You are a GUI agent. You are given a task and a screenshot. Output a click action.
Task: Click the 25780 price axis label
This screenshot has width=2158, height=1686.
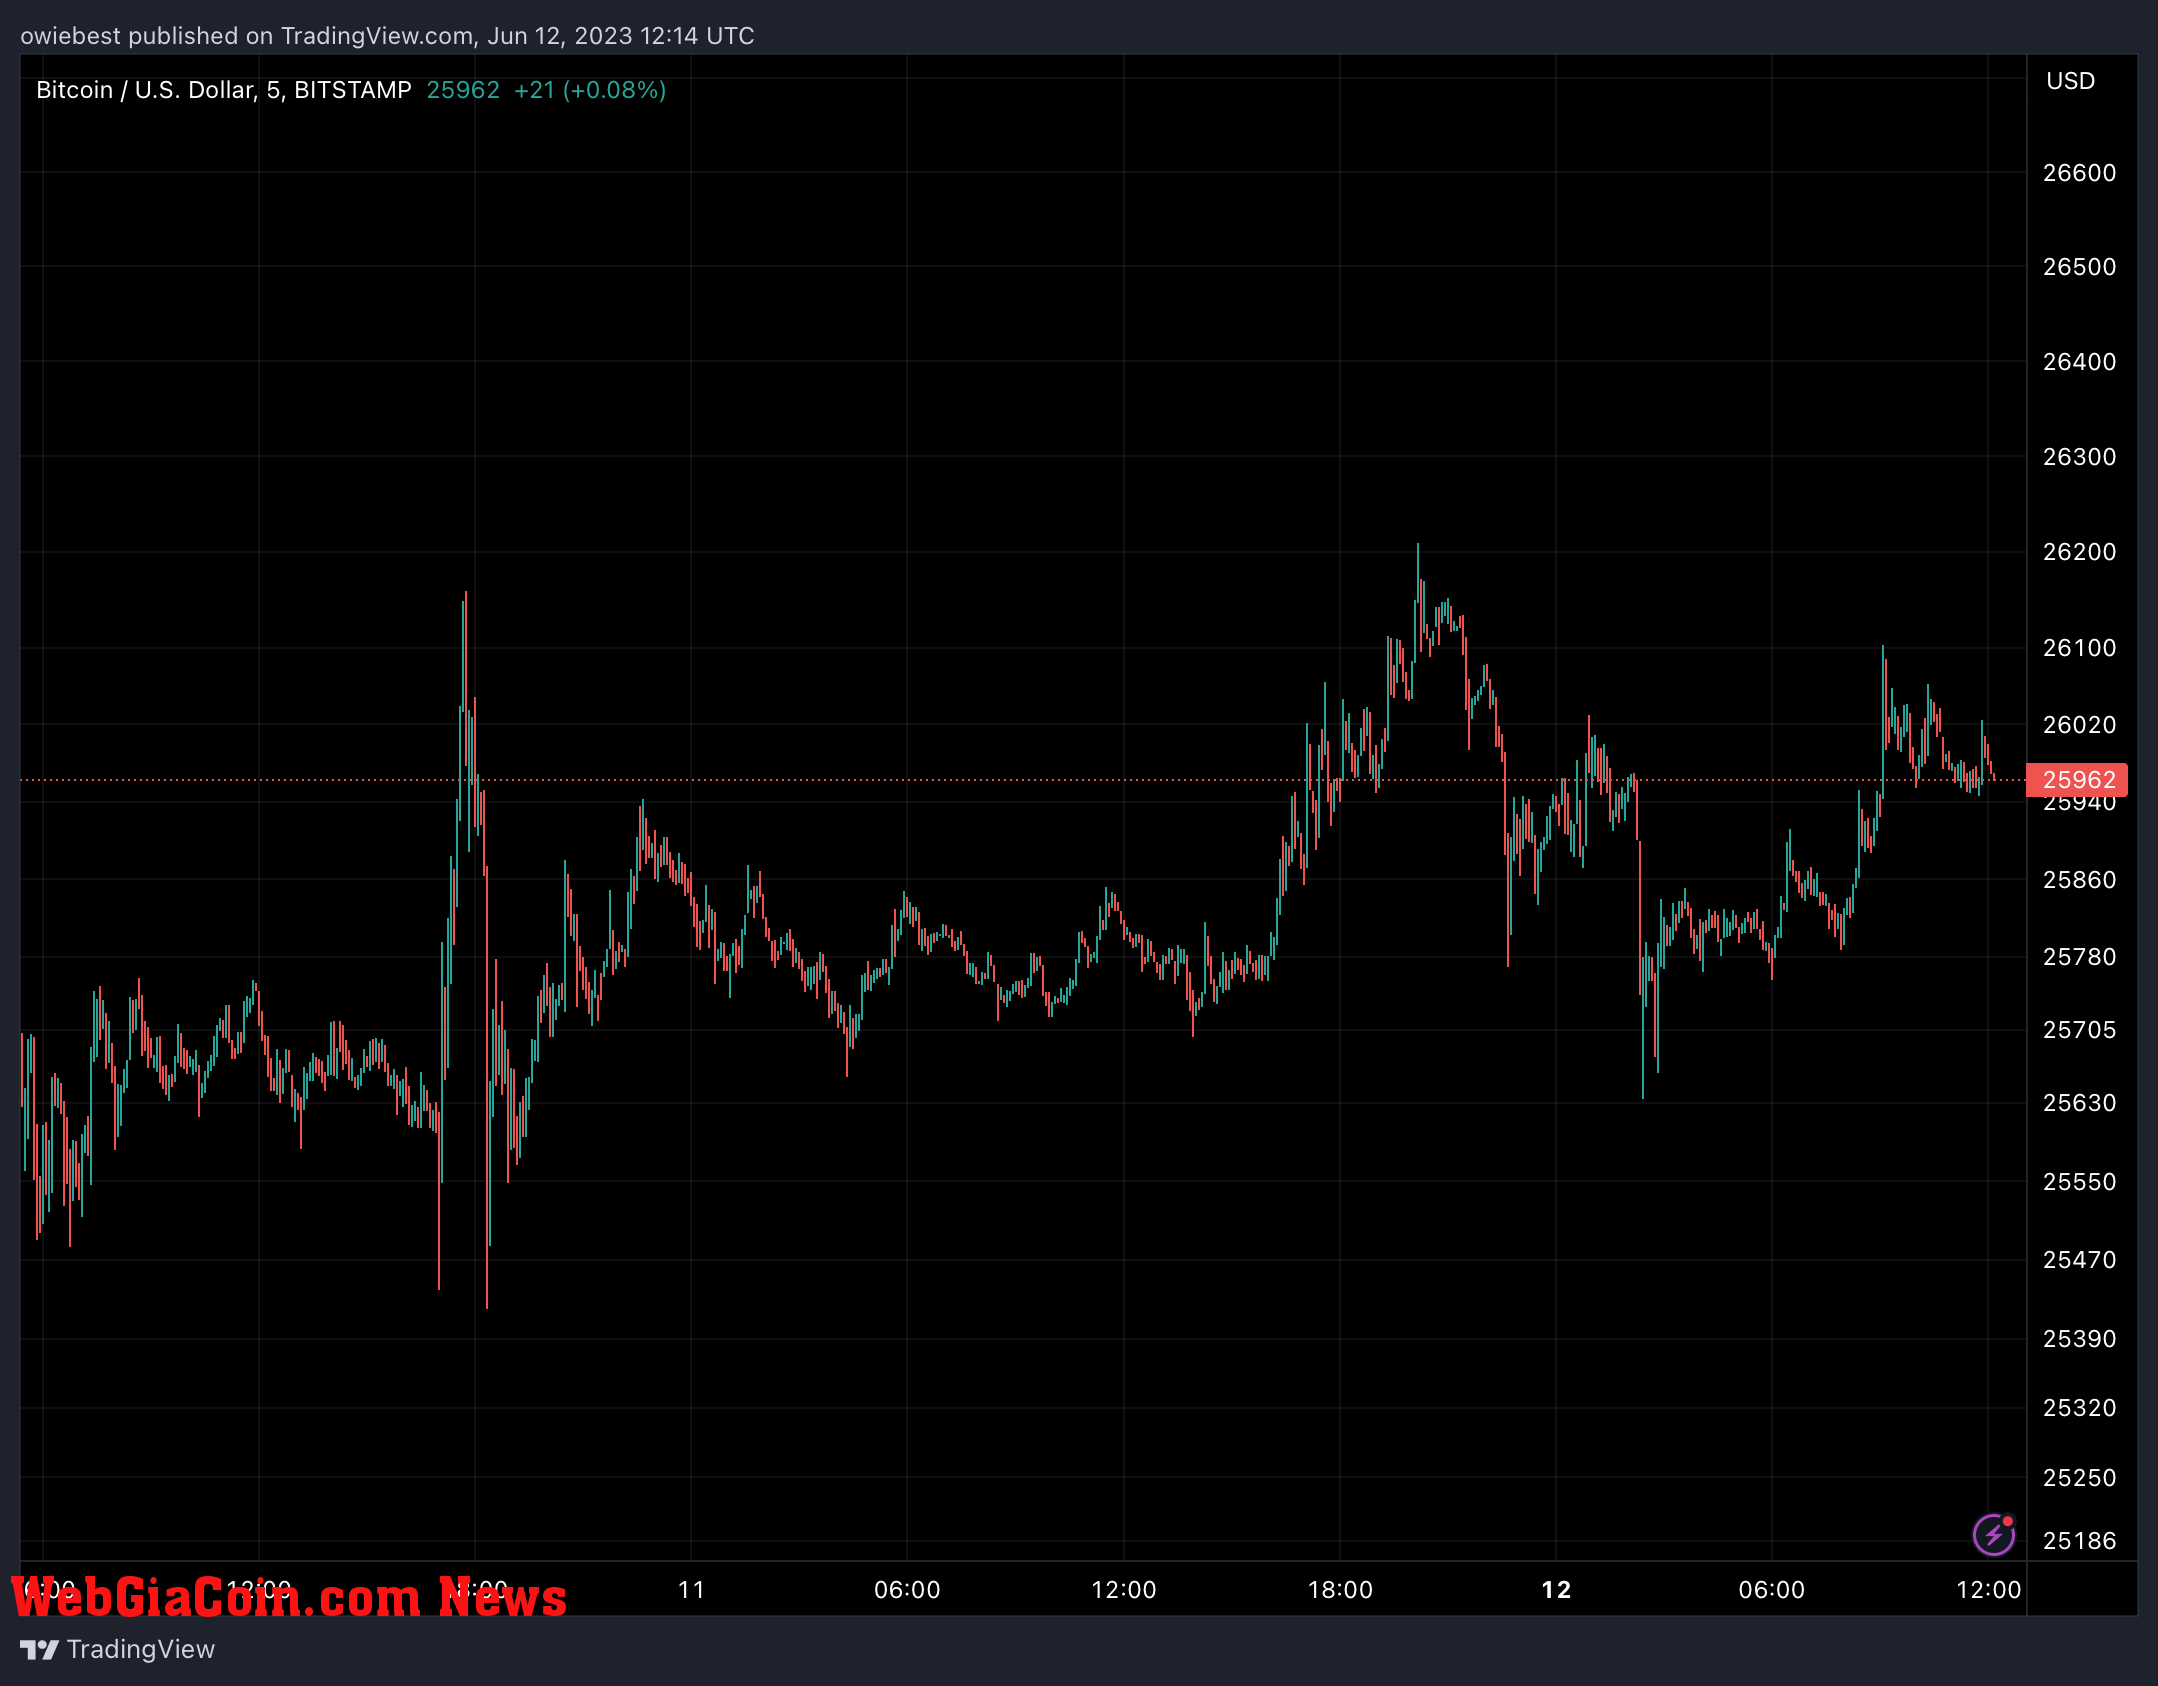pos(2079,957)
